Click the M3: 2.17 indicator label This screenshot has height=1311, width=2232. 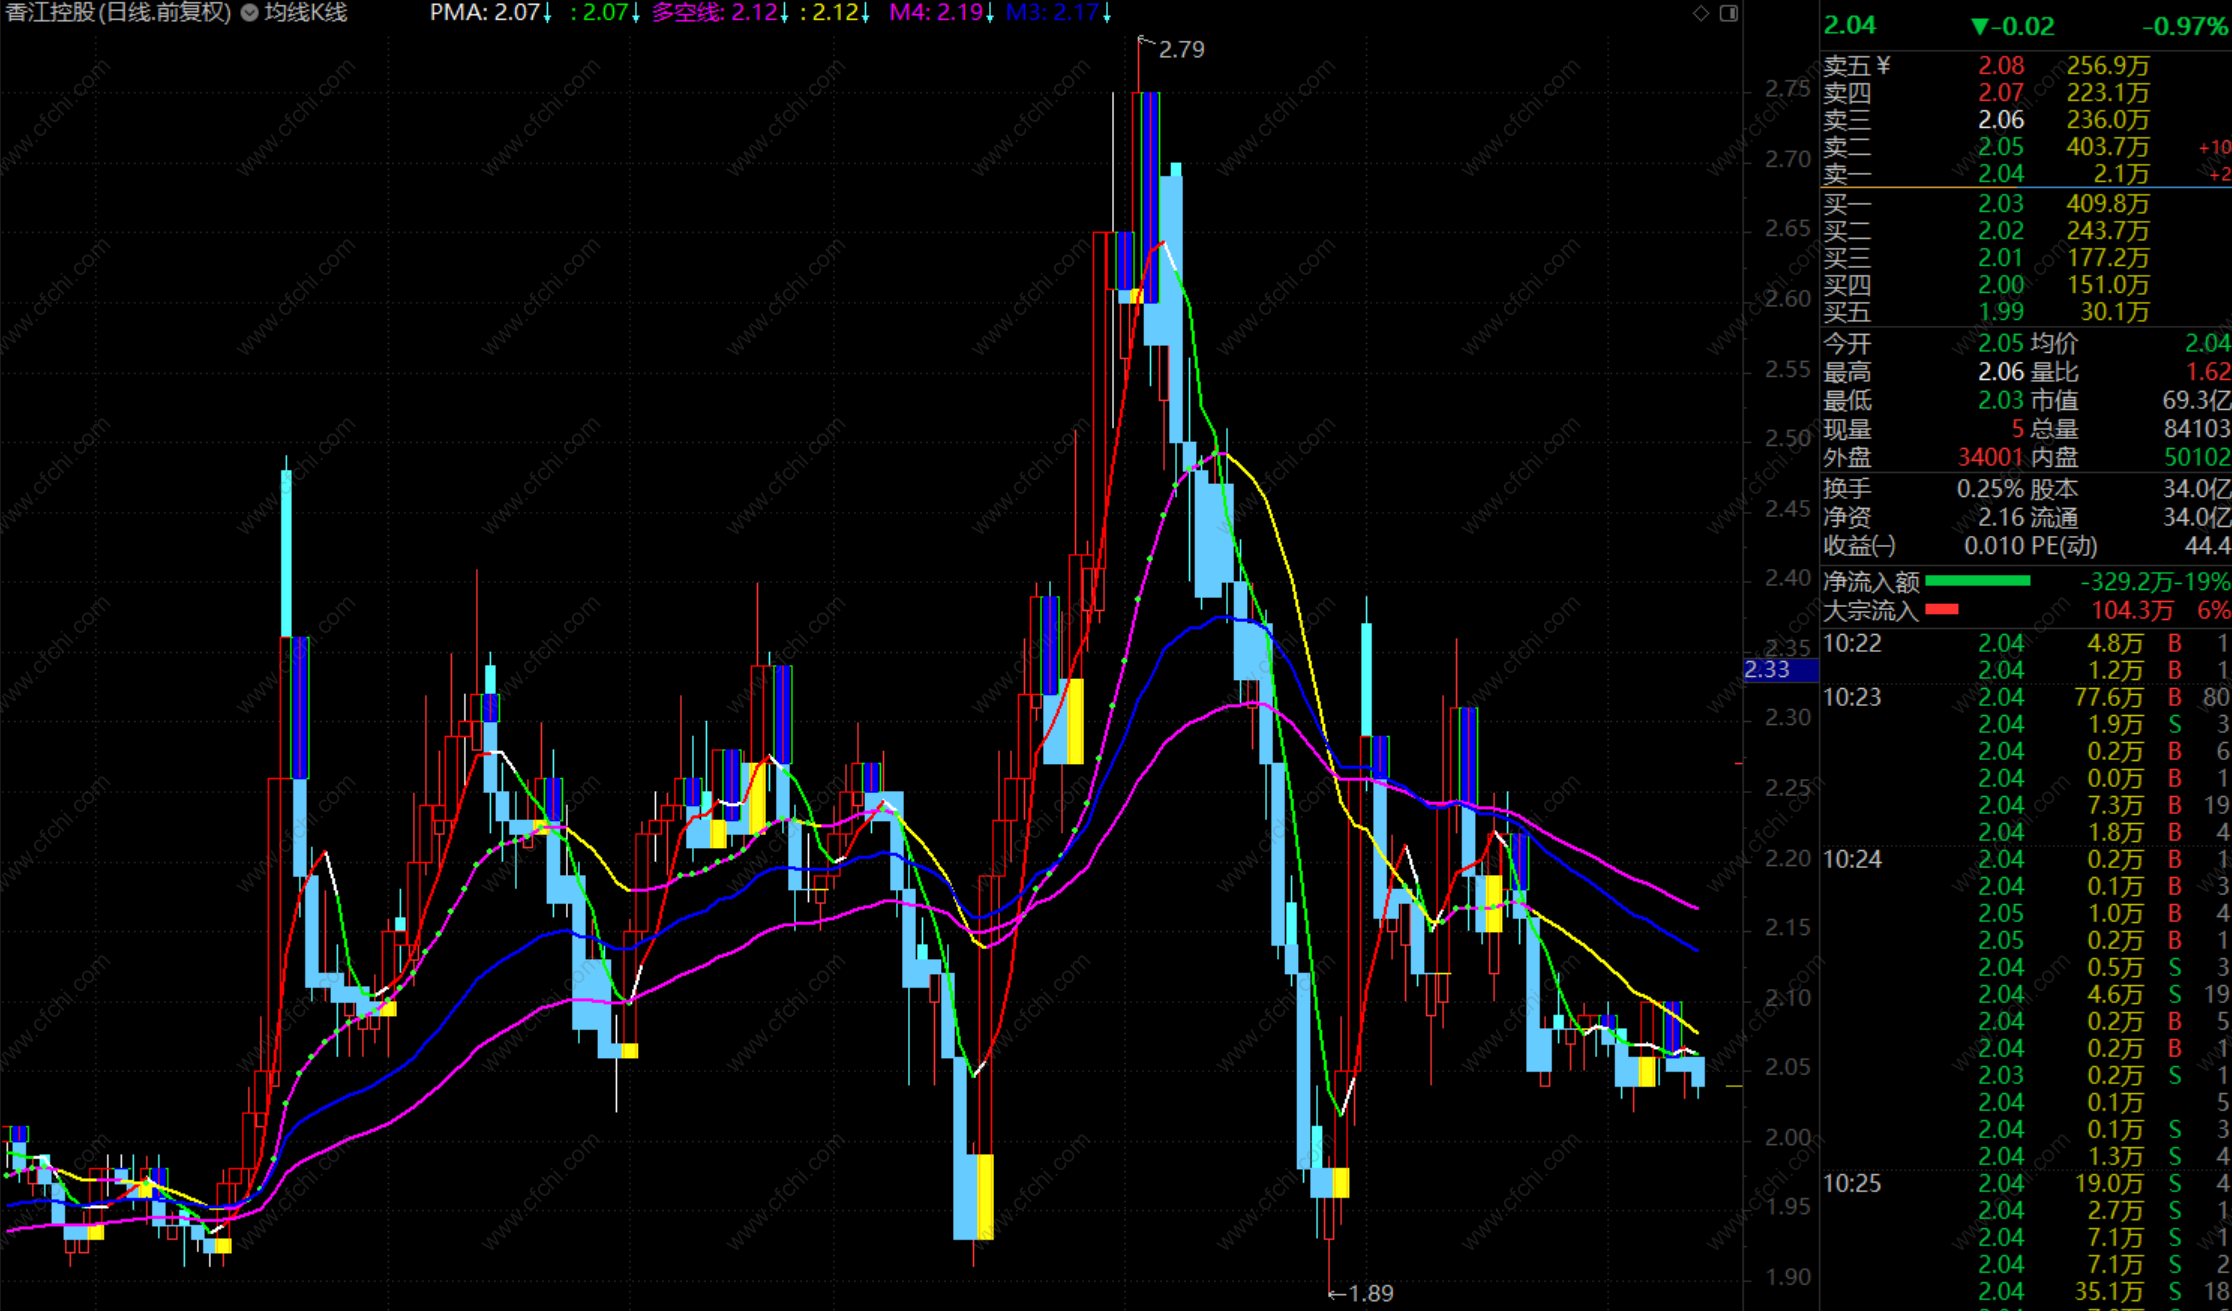[1052, 13]
